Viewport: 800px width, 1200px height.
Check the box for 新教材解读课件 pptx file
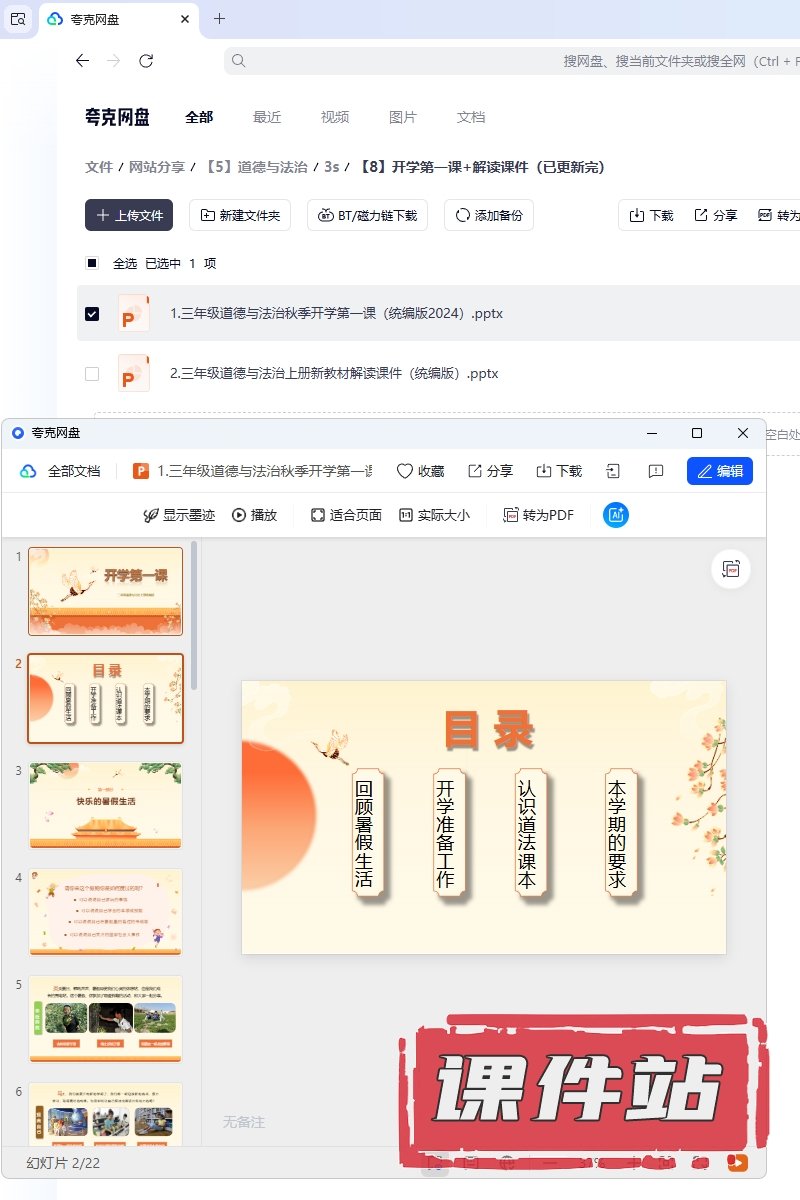[x=92, y=374]
